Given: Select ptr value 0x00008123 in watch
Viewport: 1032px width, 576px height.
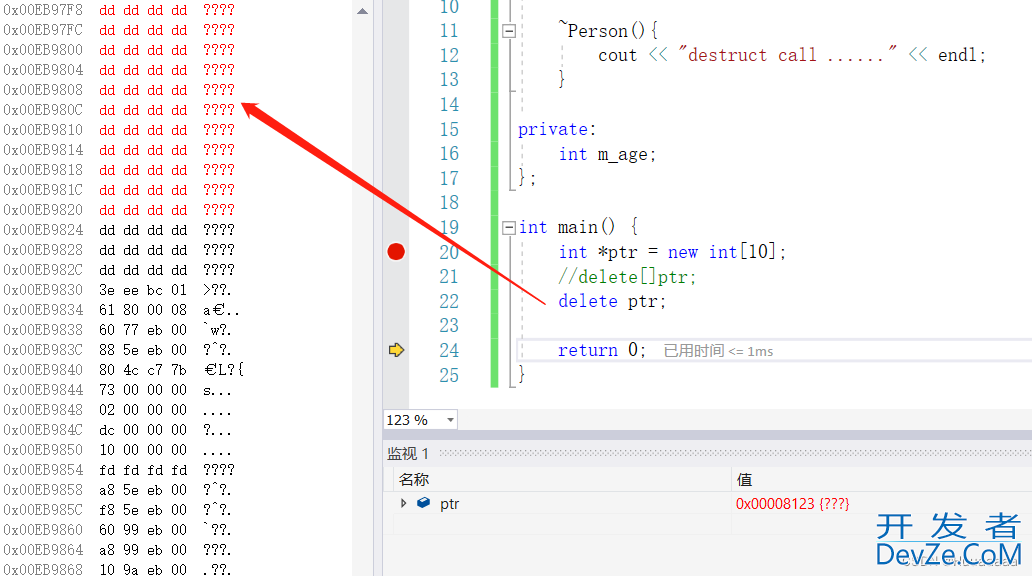Looking at the screenshot, I should click(x=792, y=504).
